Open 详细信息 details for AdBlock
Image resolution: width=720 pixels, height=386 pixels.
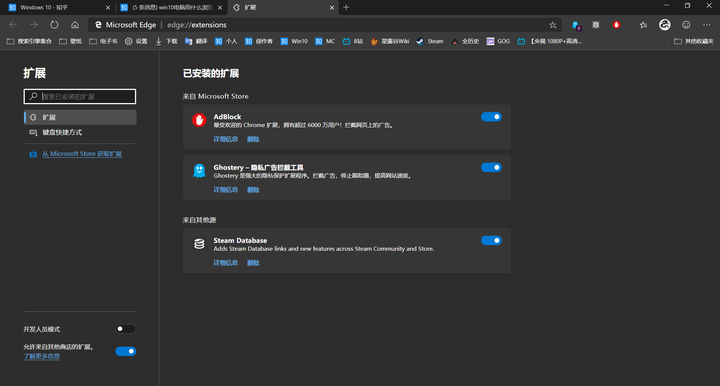coord(225,139)
